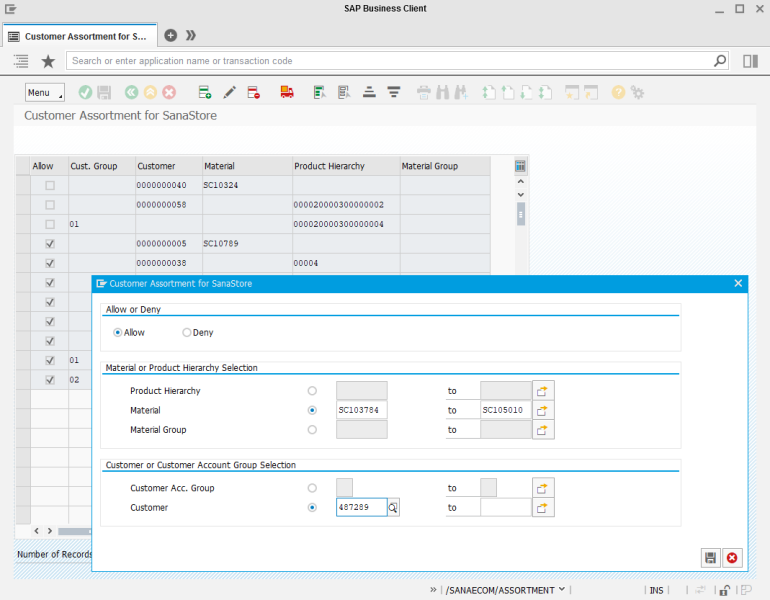
Task: Select the Allow radio button
Action: click(117, 332)
